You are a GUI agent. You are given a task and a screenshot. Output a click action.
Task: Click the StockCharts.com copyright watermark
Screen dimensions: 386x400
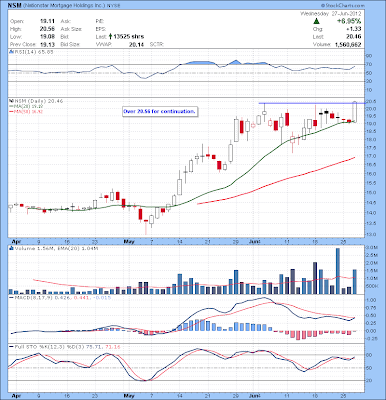(x=343, y=6)
